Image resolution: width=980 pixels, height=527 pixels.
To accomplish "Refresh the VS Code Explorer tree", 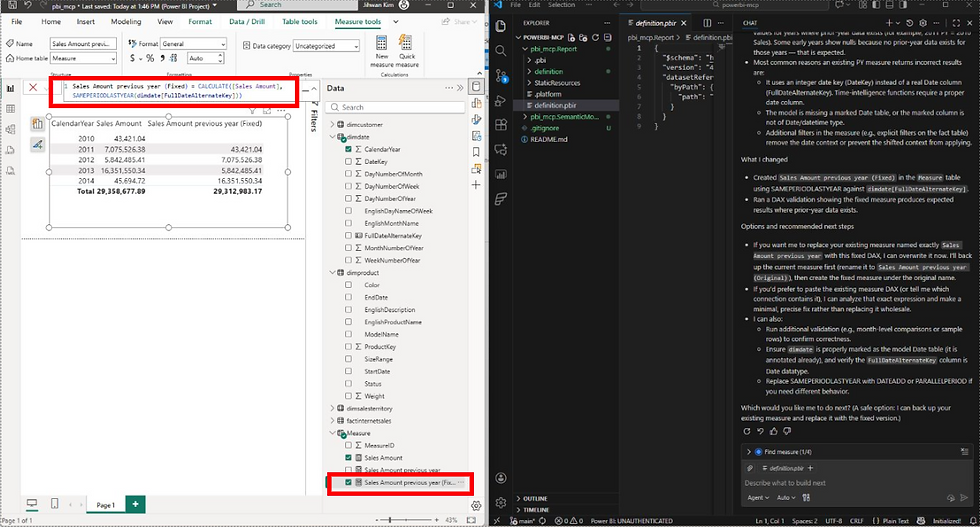I will pos(595,38).
